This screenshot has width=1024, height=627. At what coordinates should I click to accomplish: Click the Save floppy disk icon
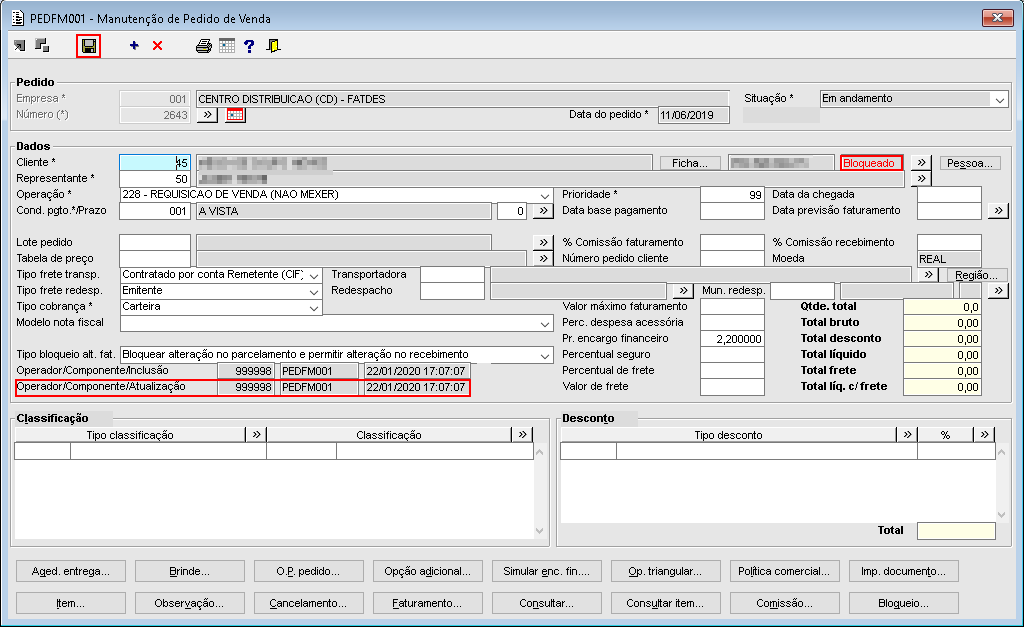click(89, 46)
